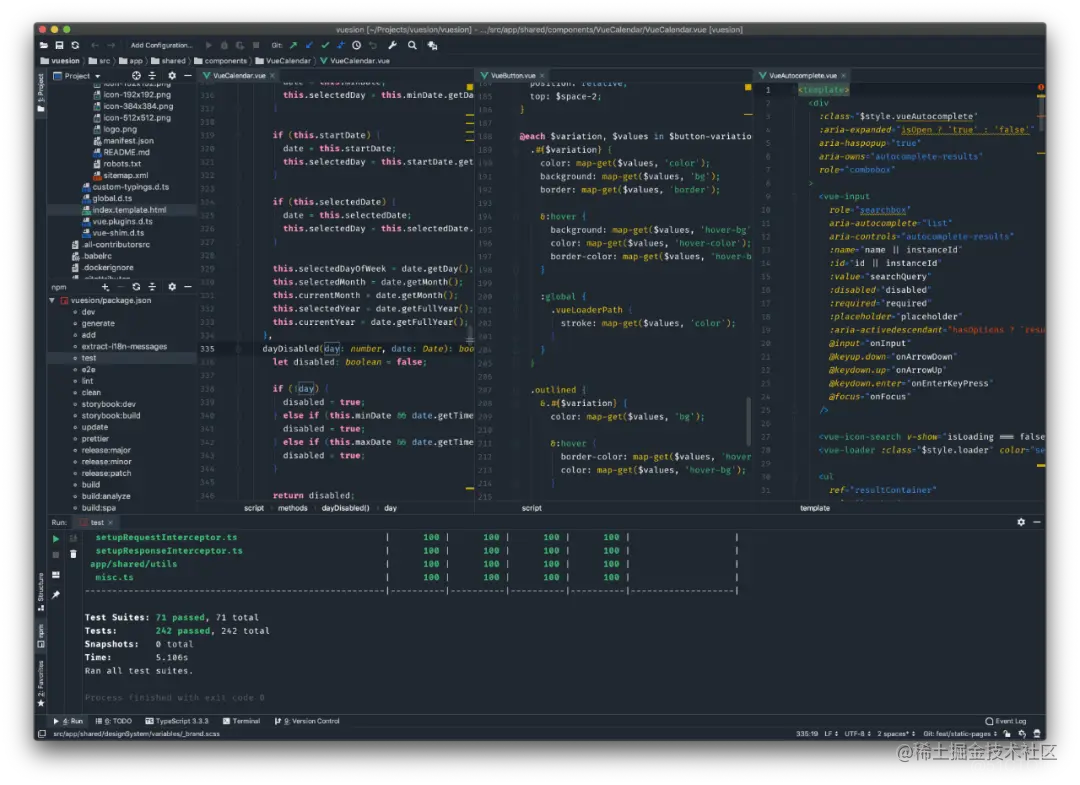Click the Git Push green arrow icon
Screen dimensions: 1080x785
pyautogui.click(x=293, y=45)
